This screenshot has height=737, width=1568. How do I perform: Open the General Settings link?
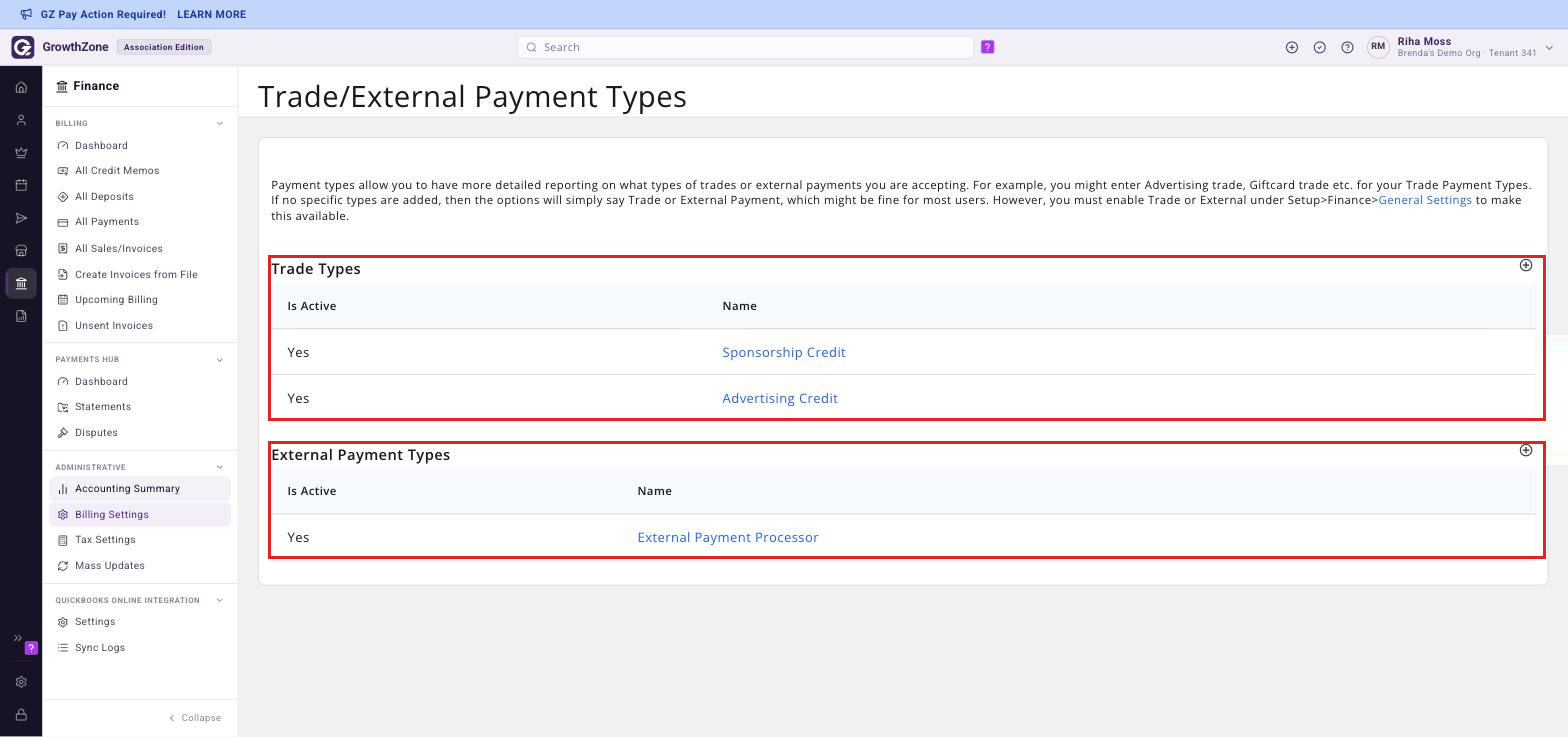coord(1425,200)
